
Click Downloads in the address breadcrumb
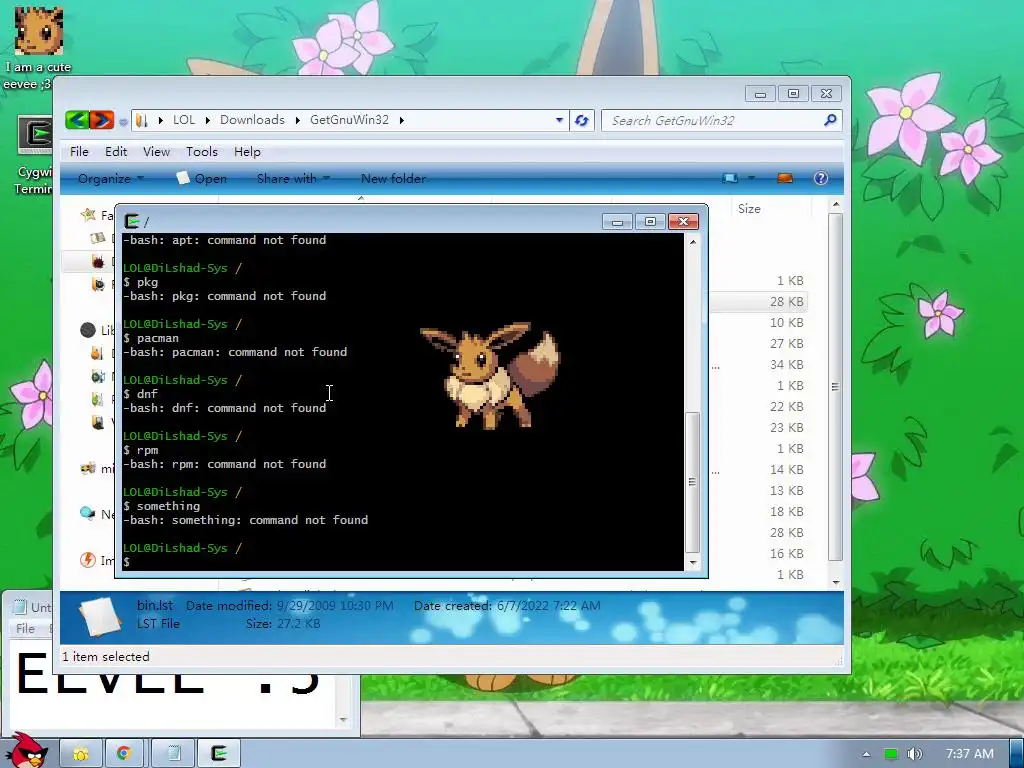point(252,120)
